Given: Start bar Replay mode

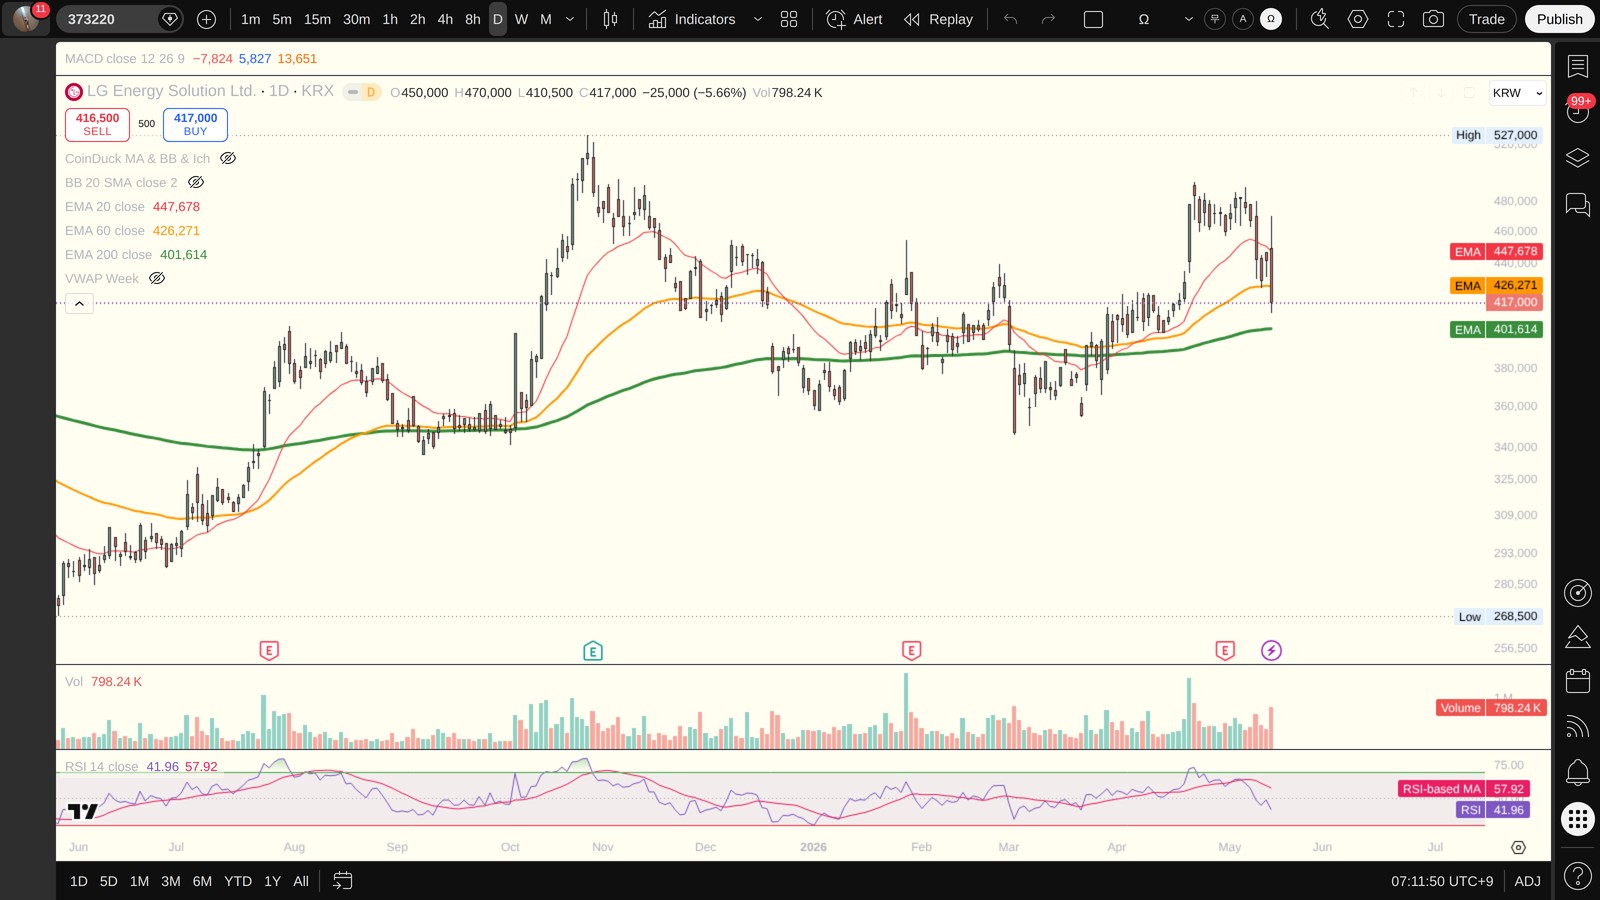Looking at the screenshot, I should point(938,19).
